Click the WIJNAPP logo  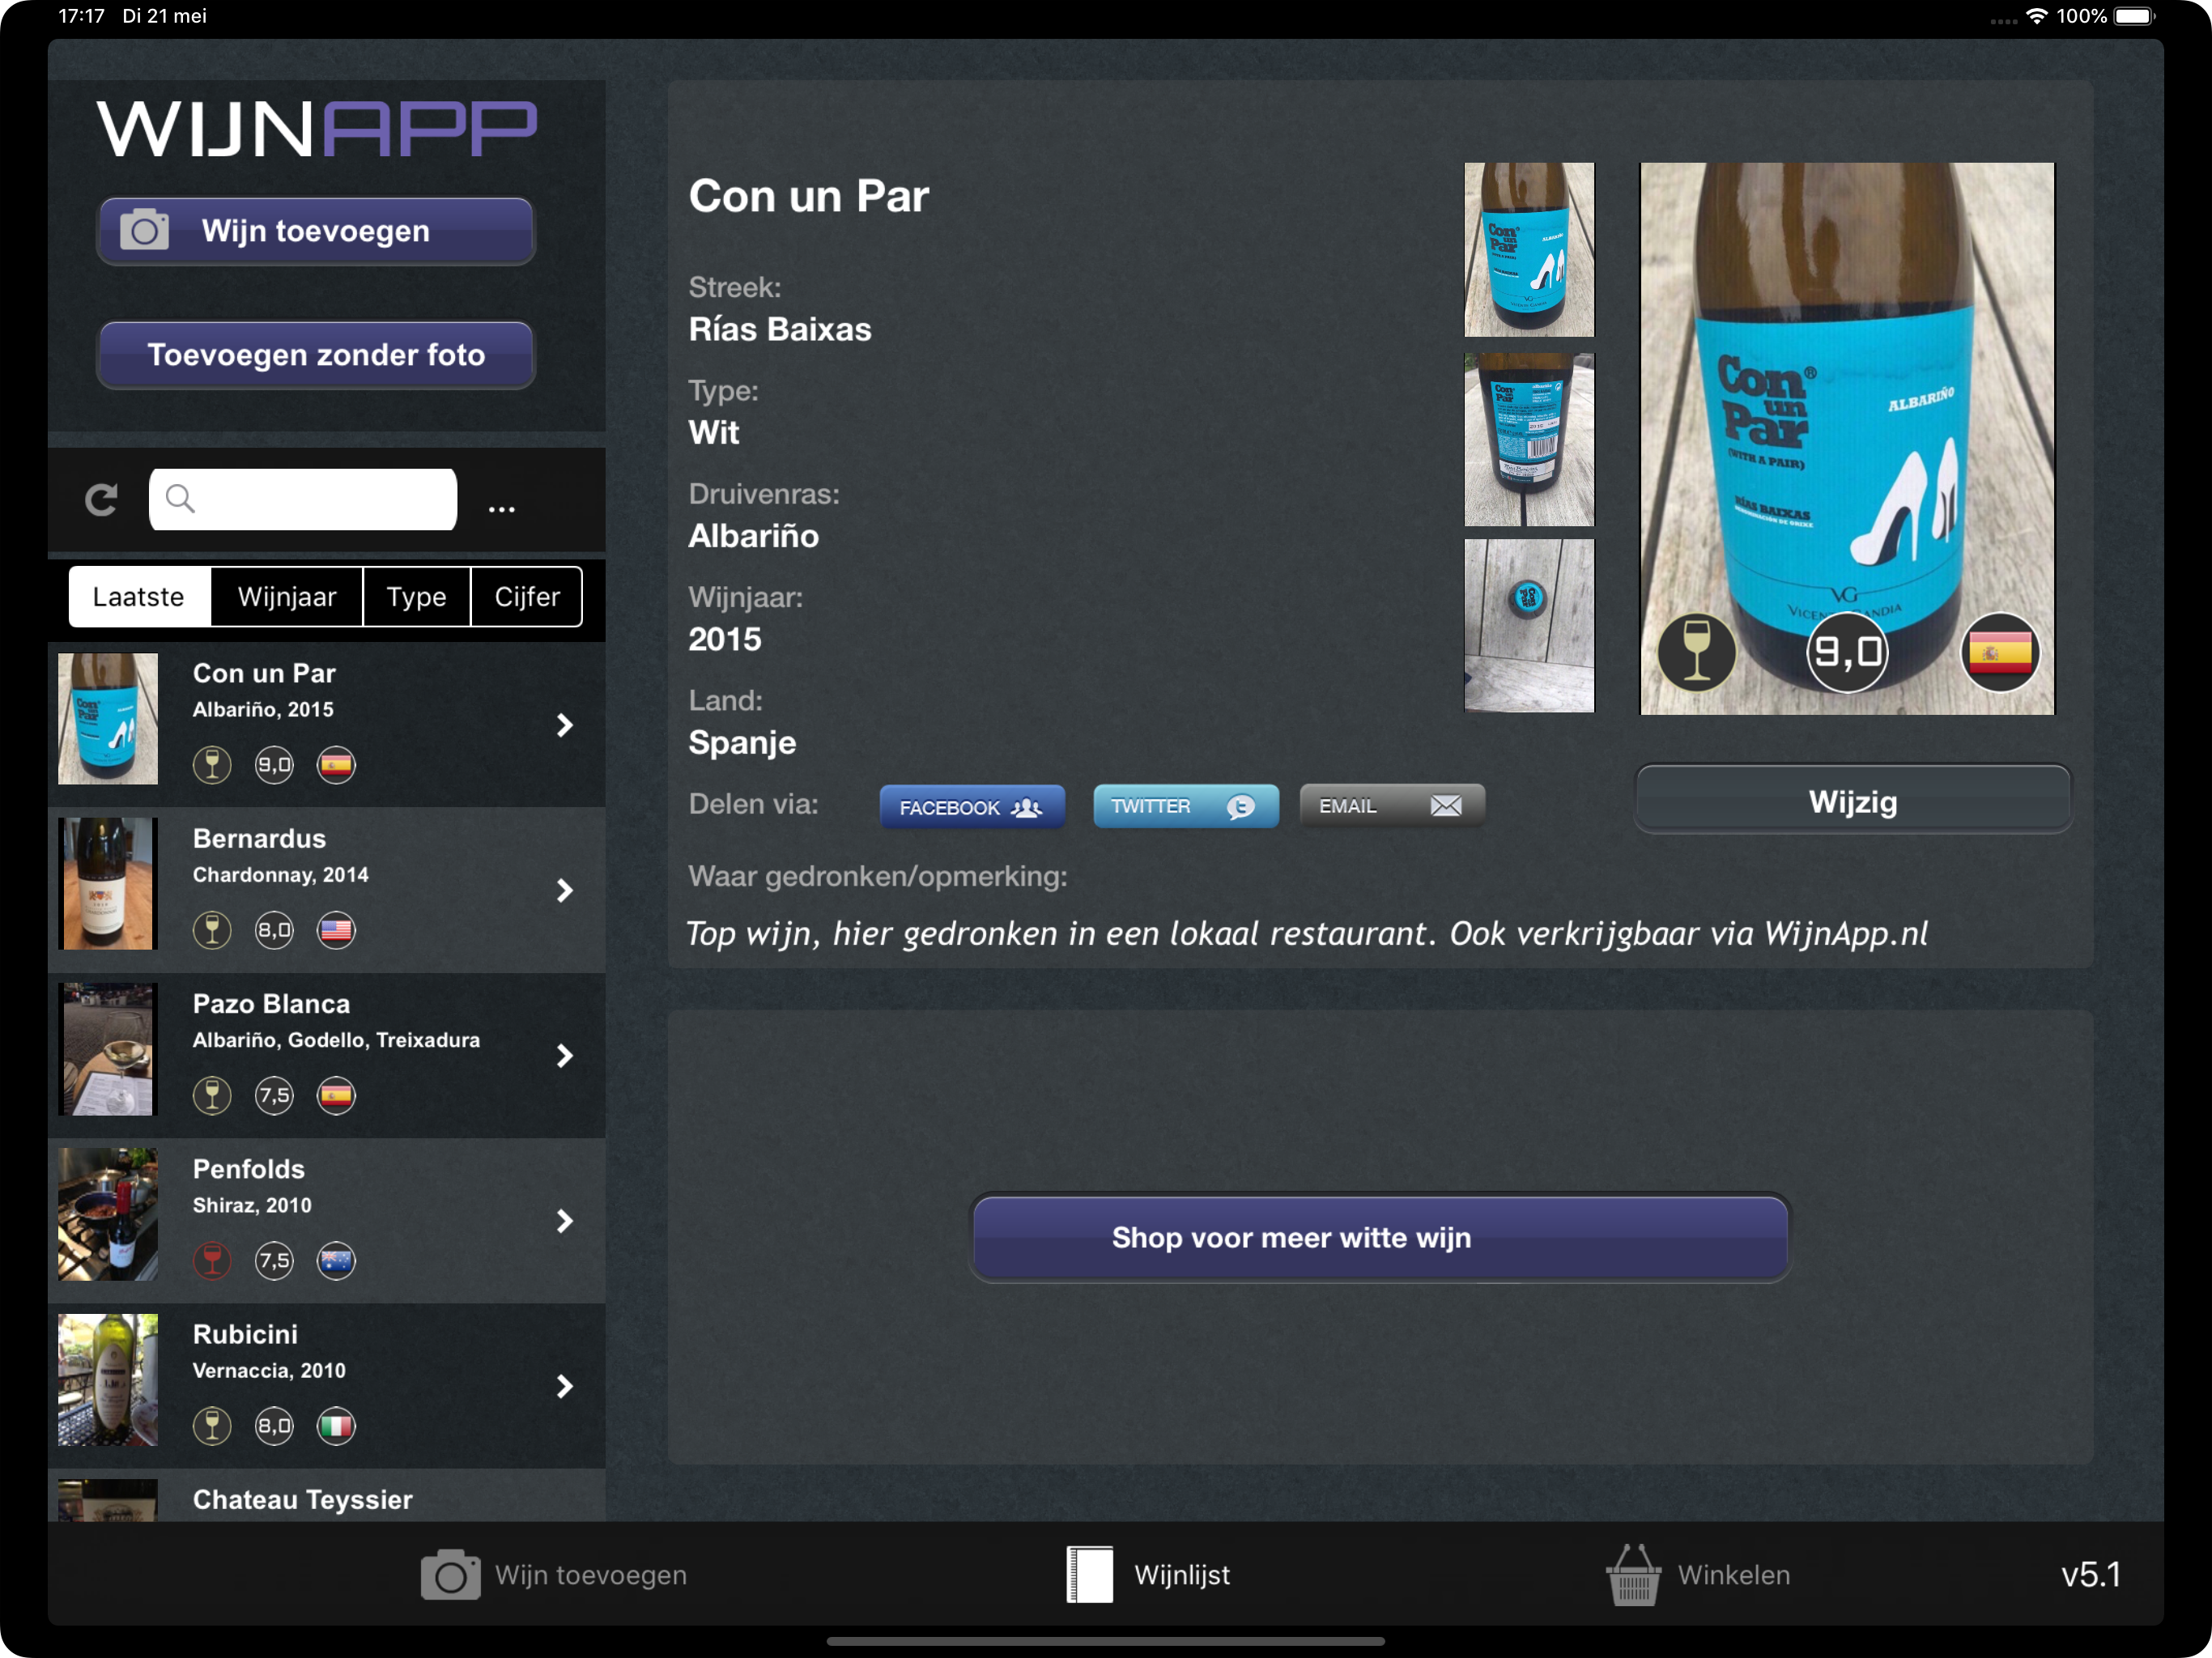(317, 129)
